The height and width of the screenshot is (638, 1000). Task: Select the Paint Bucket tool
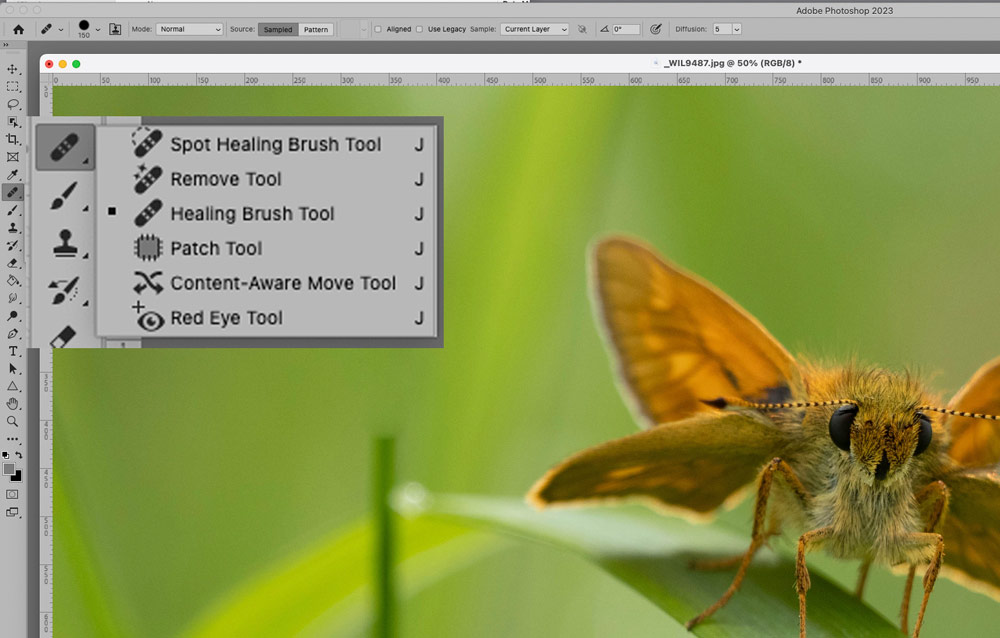(12, 281)
